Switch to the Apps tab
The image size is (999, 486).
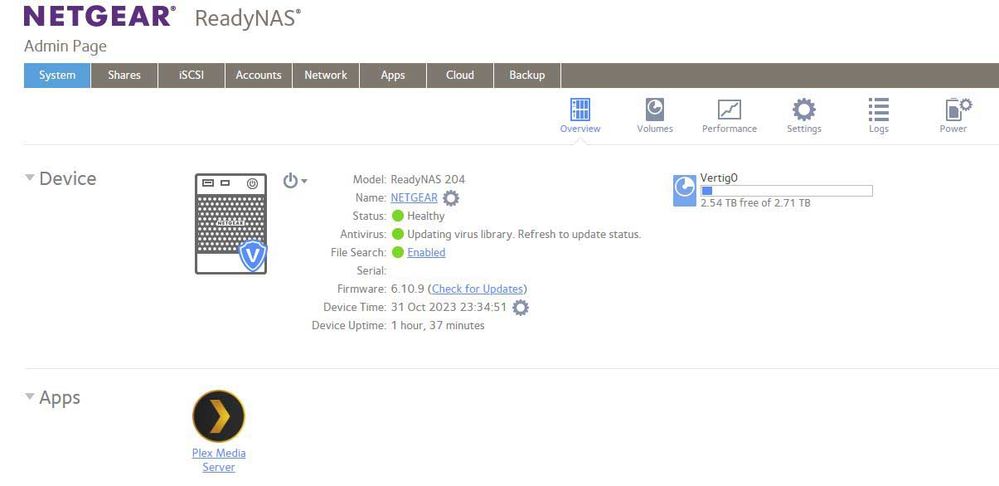coord(392,75)
